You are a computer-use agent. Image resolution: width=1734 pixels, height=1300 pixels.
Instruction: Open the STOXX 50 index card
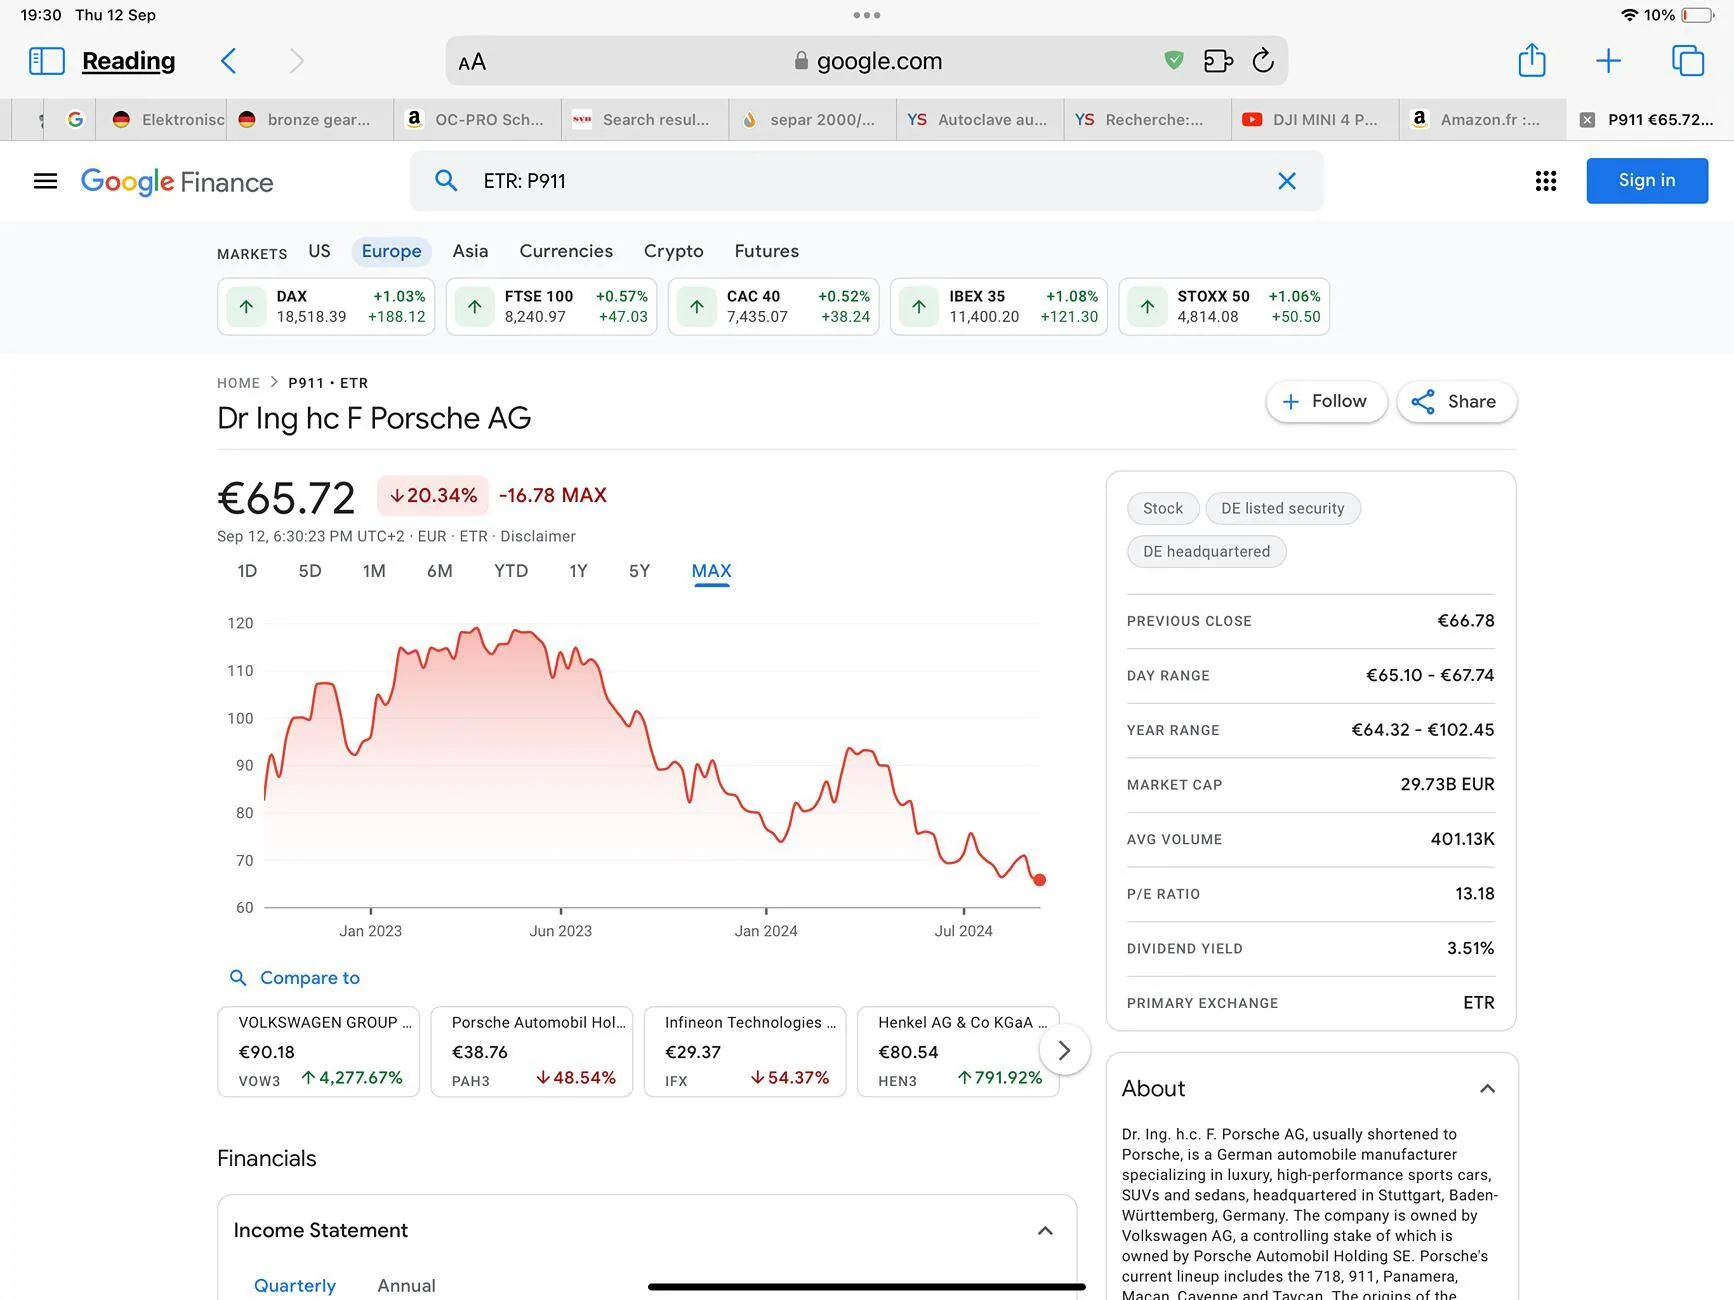click(x=1224, y=306)
